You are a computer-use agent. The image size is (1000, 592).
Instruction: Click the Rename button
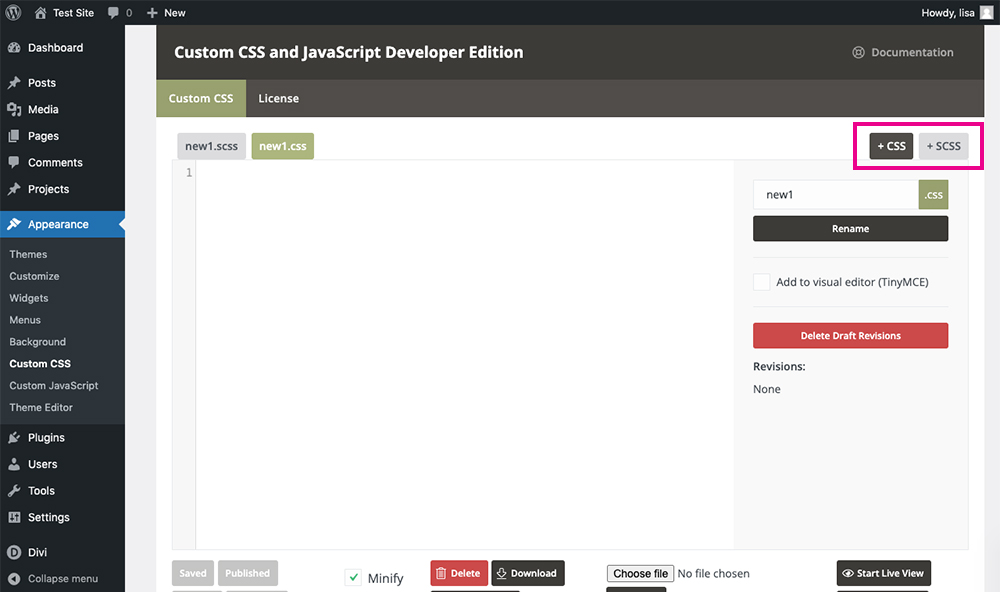(x=850, y=228)
